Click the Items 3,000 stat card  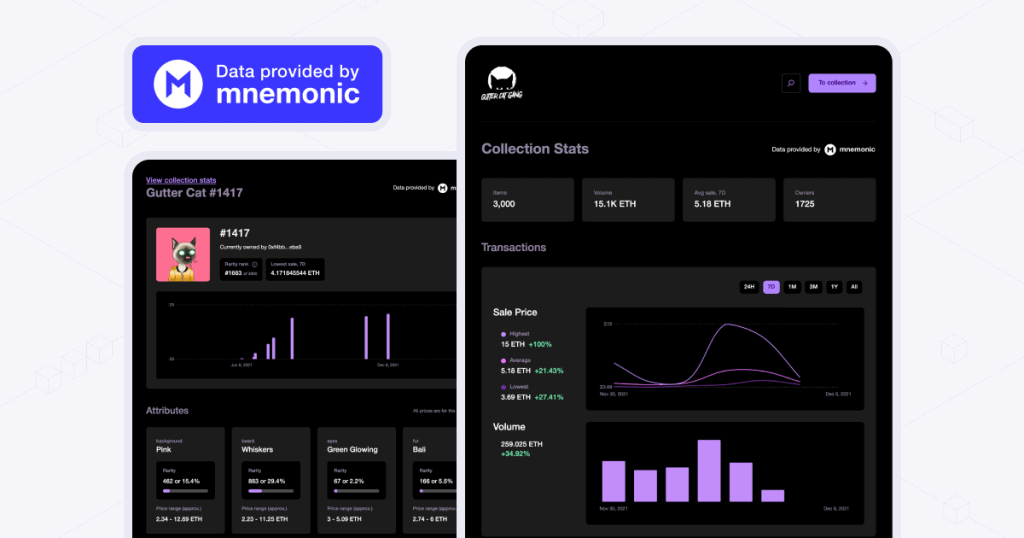pos(528,200)
